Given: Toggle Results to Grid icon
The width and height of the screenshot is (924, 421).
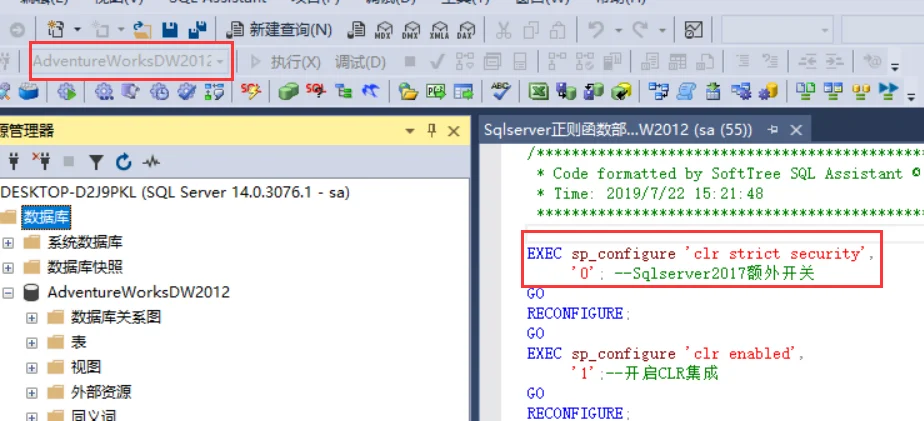Looking at the screenshot, I should [x=677, y=61].
